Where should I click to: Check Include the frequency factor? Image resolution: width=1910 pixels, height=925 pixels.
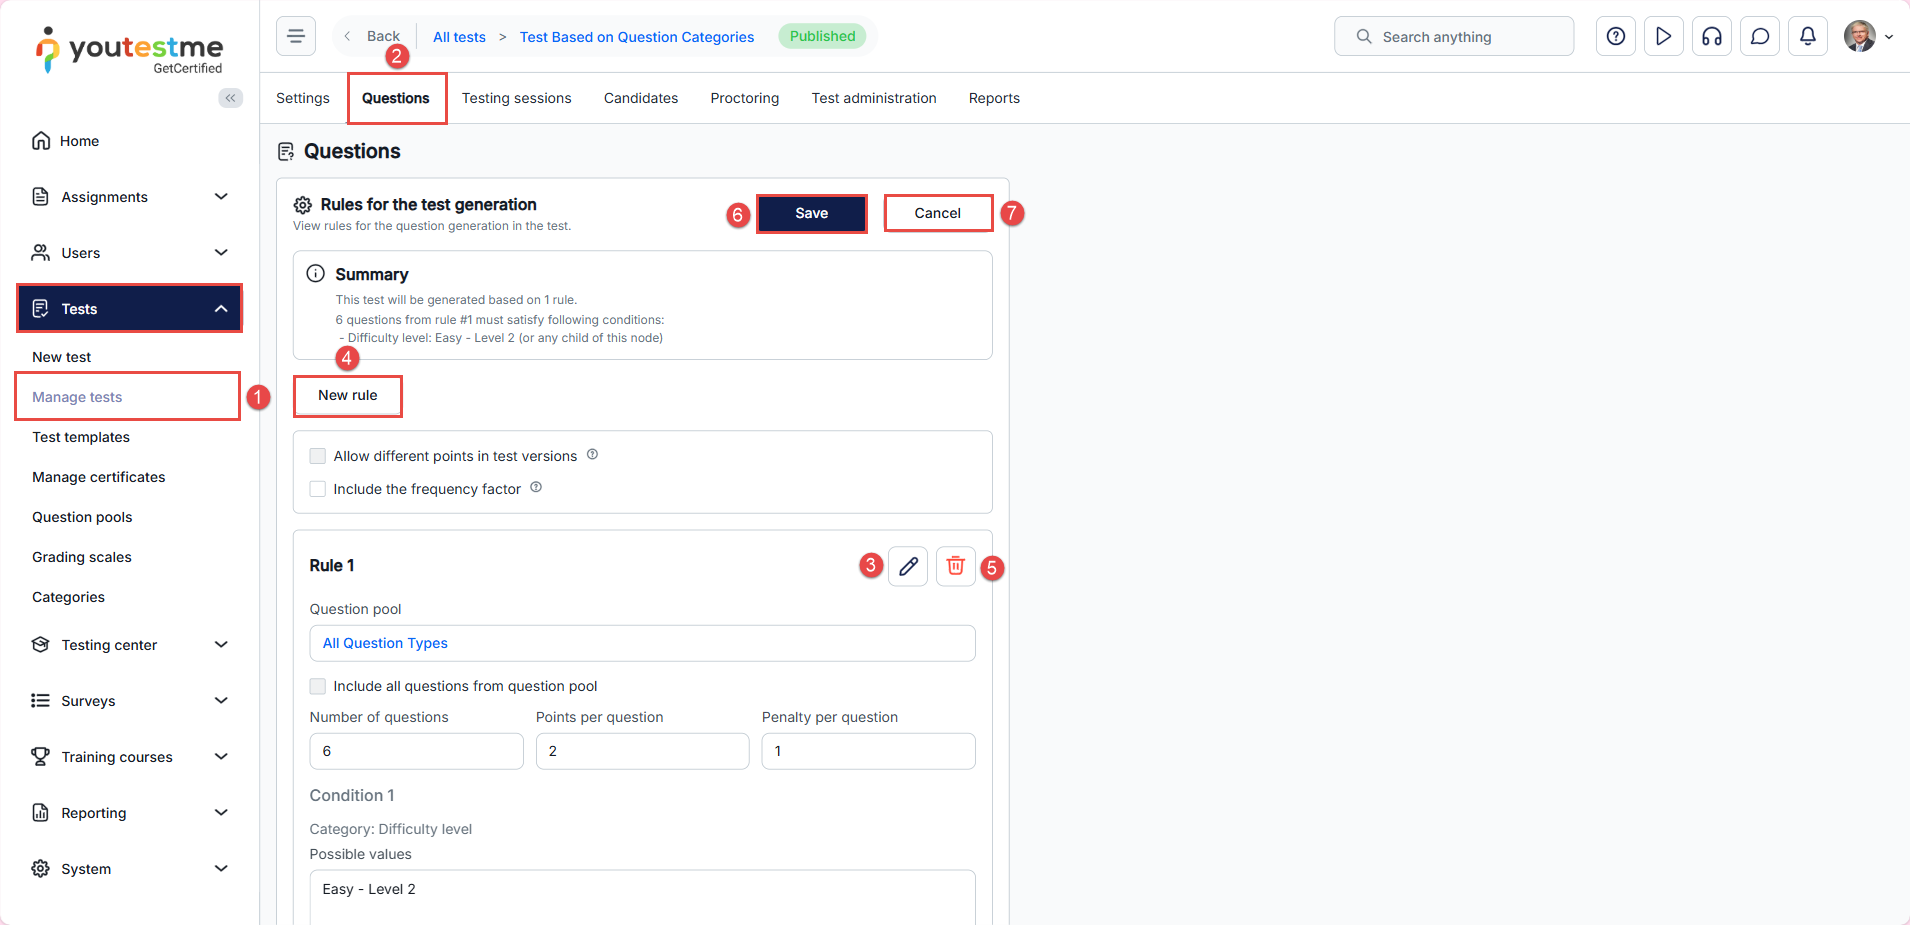pos(318,489)
